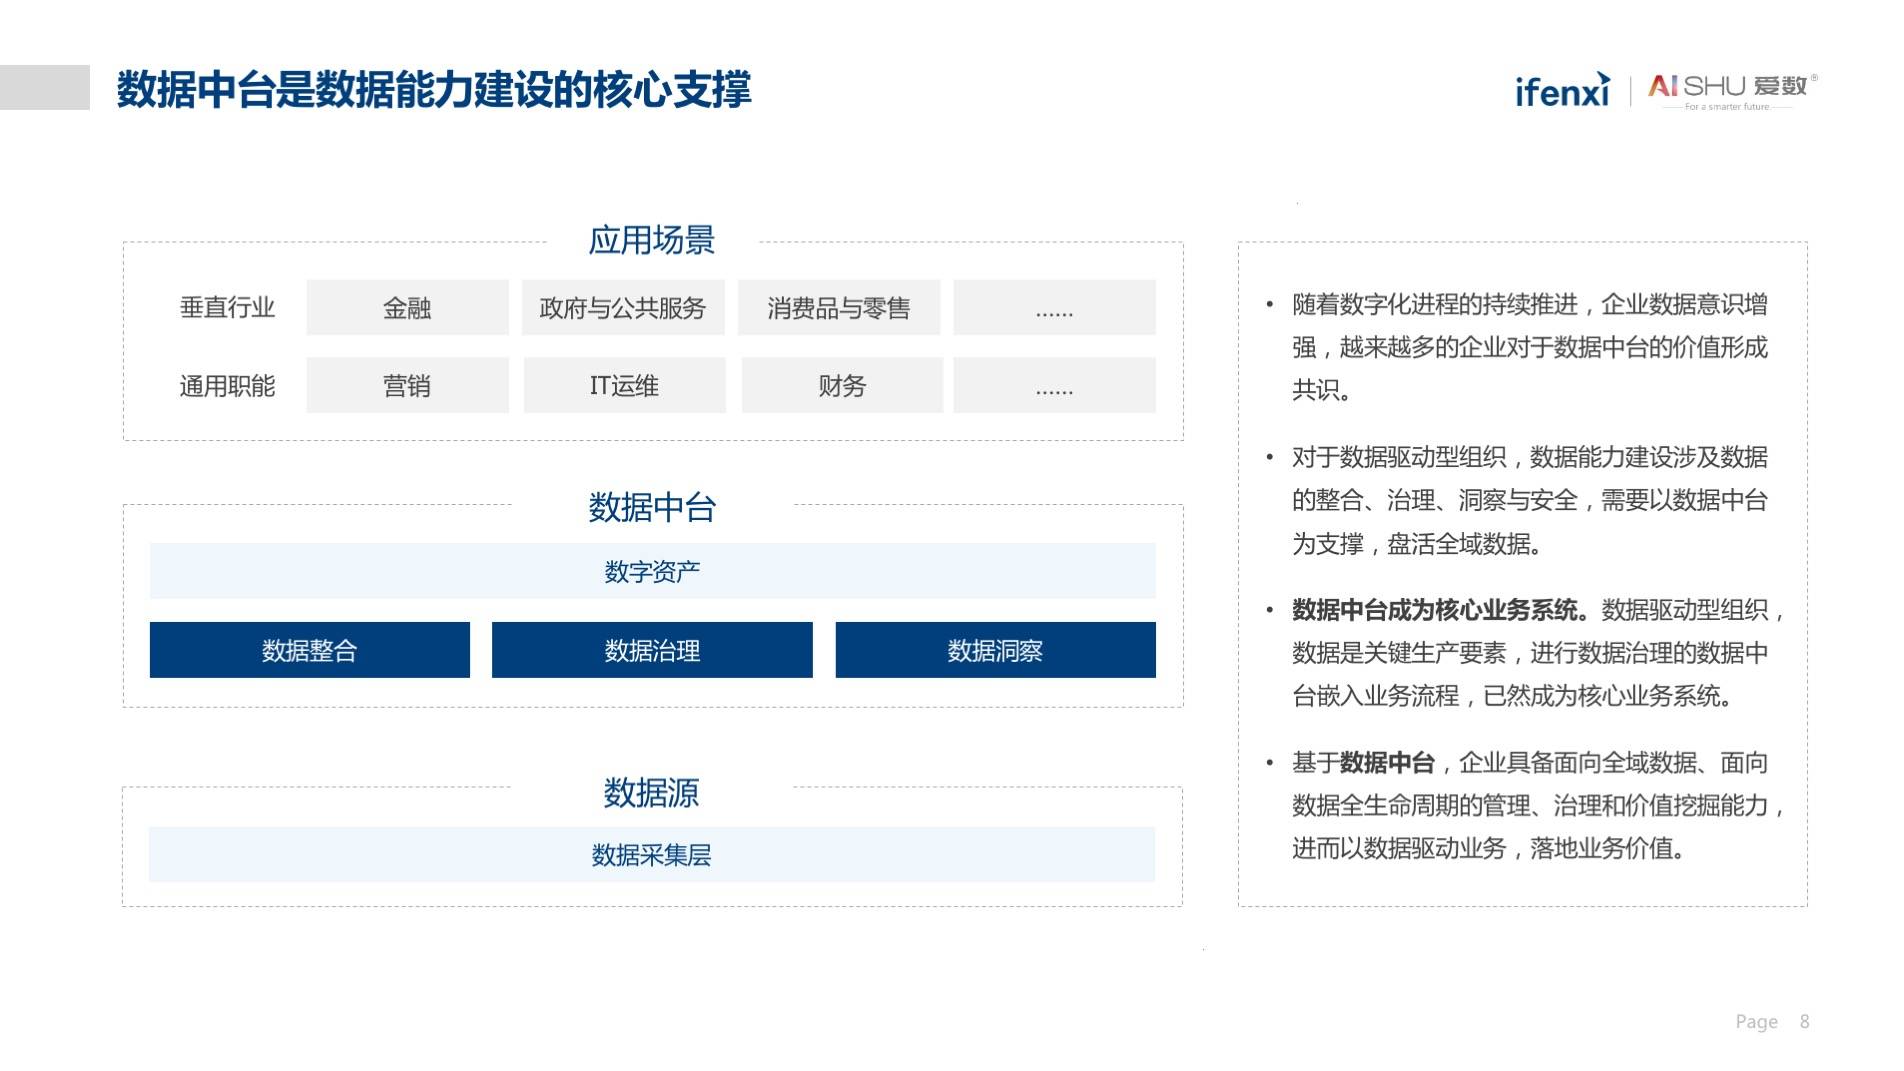The height and width of the screenshot is (1071, 1904).
Task: Click the 营销 box
Action: (x=407, y=385)
